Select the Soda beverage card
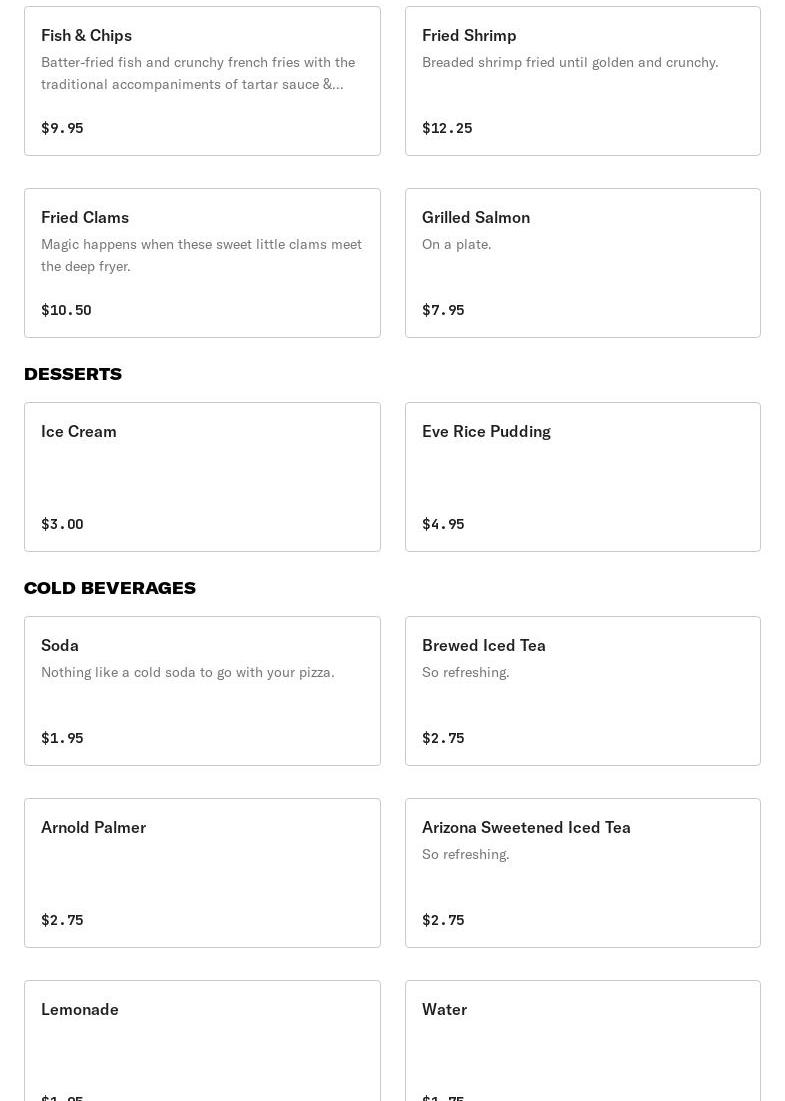 (202, 691)
